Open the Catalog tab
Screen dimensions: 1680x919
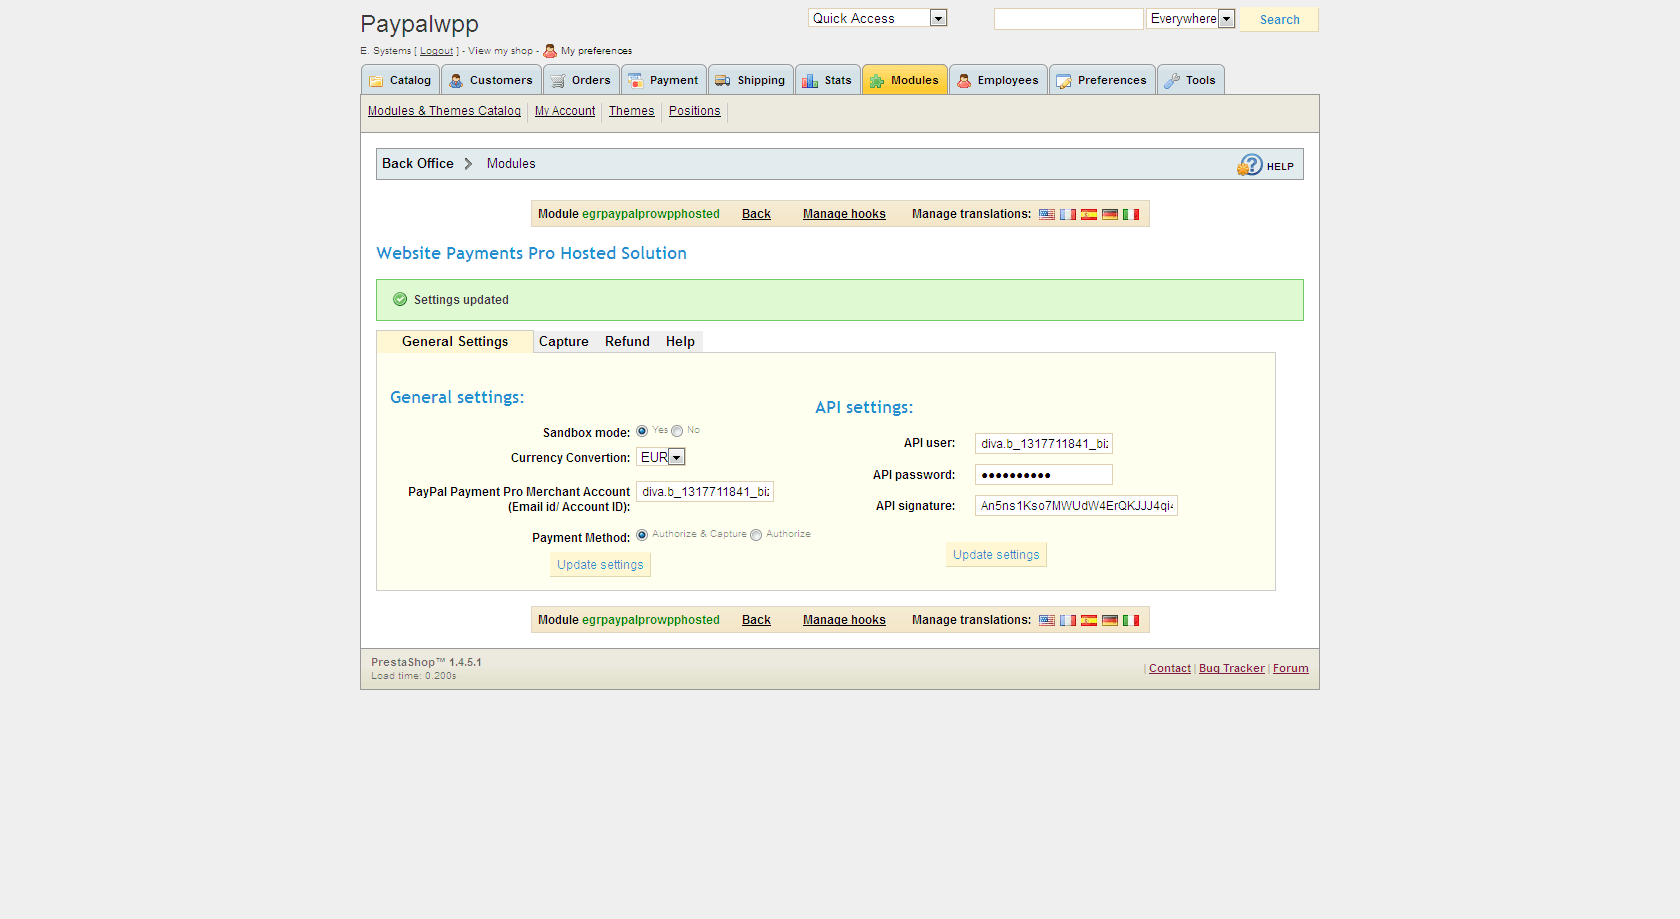400,80
